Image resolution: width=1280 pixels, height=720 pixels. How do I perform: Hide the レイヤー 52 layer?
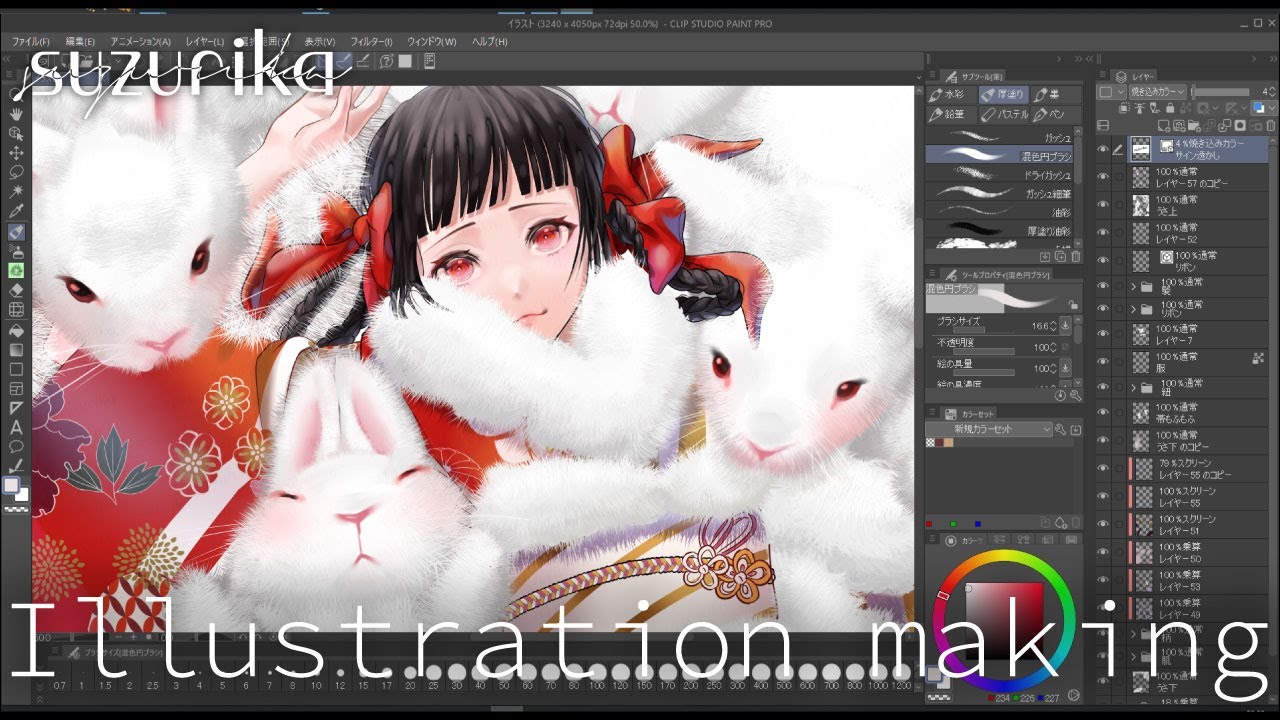coord(1103,234)
